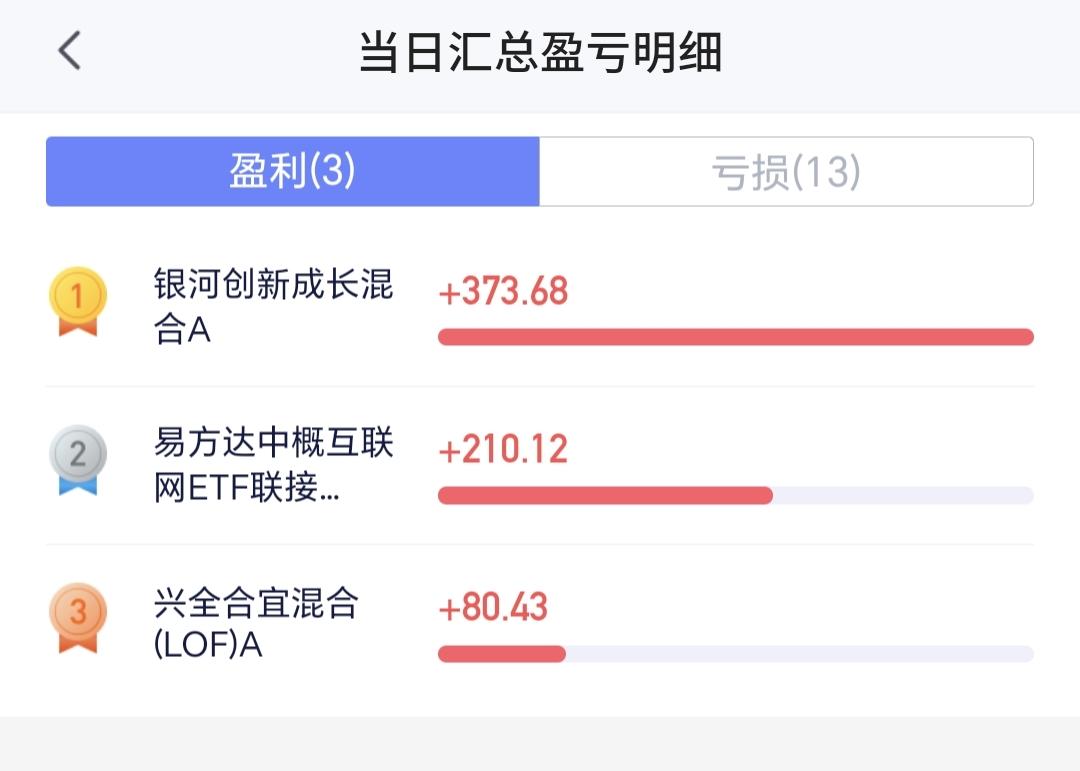Click the 当日汇总盈亏明细 page title
The image size is (1080, 771).
coord(541,52)
